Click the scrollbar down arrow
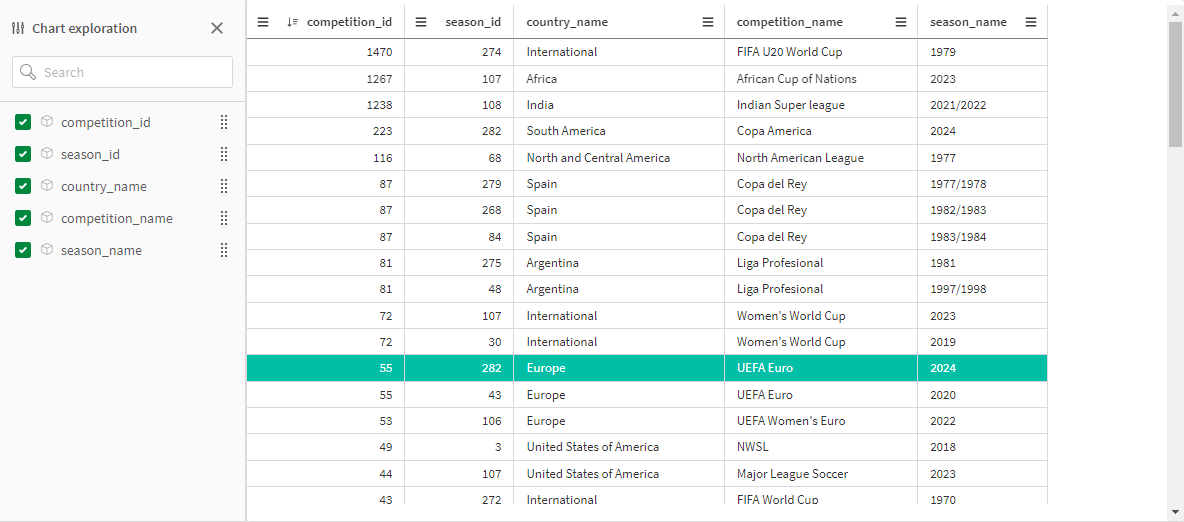The width and height of the screenshot is (1184, 522). click(1176, 512)
